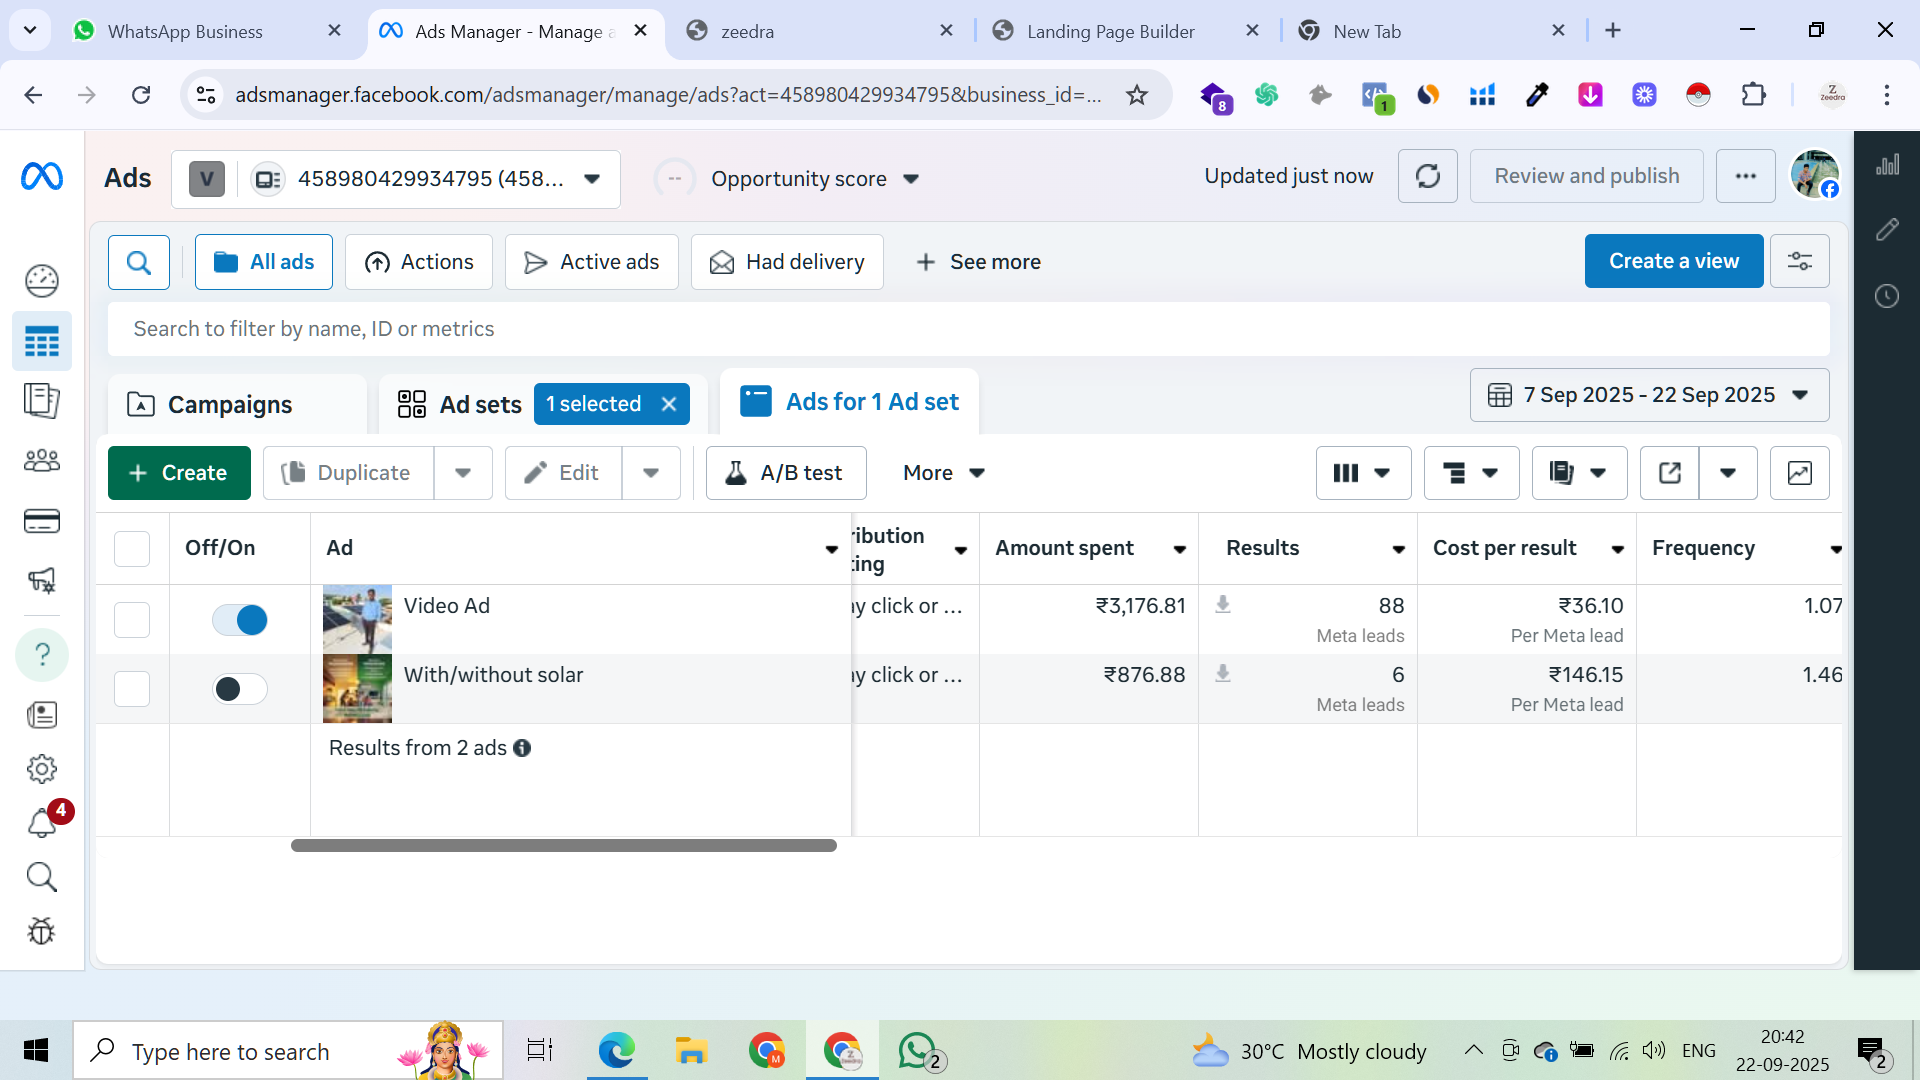1920x1080 pixels.
Task: Open the Campaigns Overview speedometer icon in sidebar
Action: 42,281
